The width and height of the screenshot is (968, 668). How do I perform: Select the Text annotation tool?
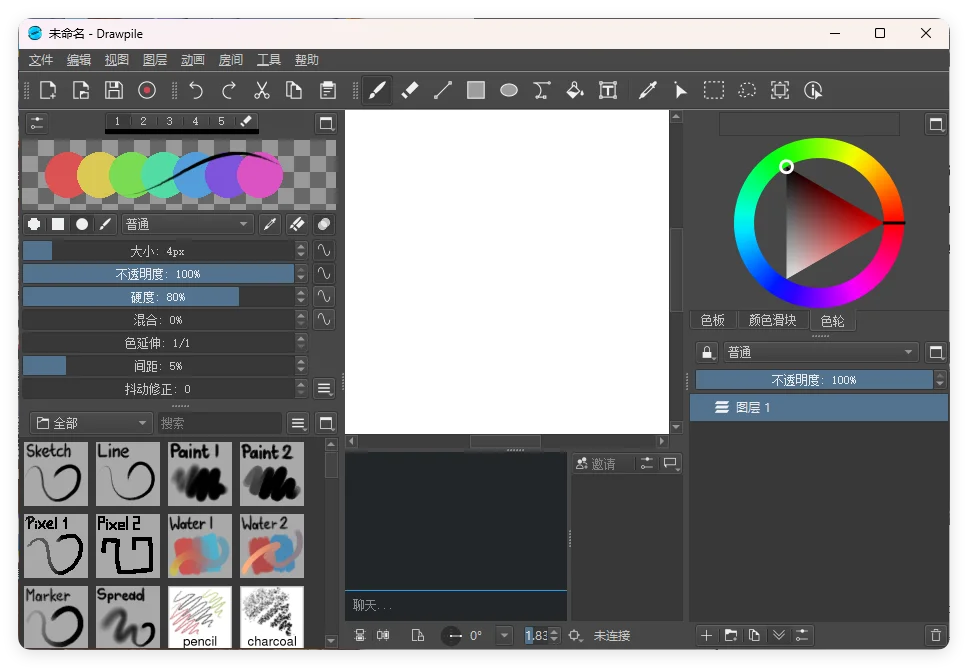[x=608, y=90]
